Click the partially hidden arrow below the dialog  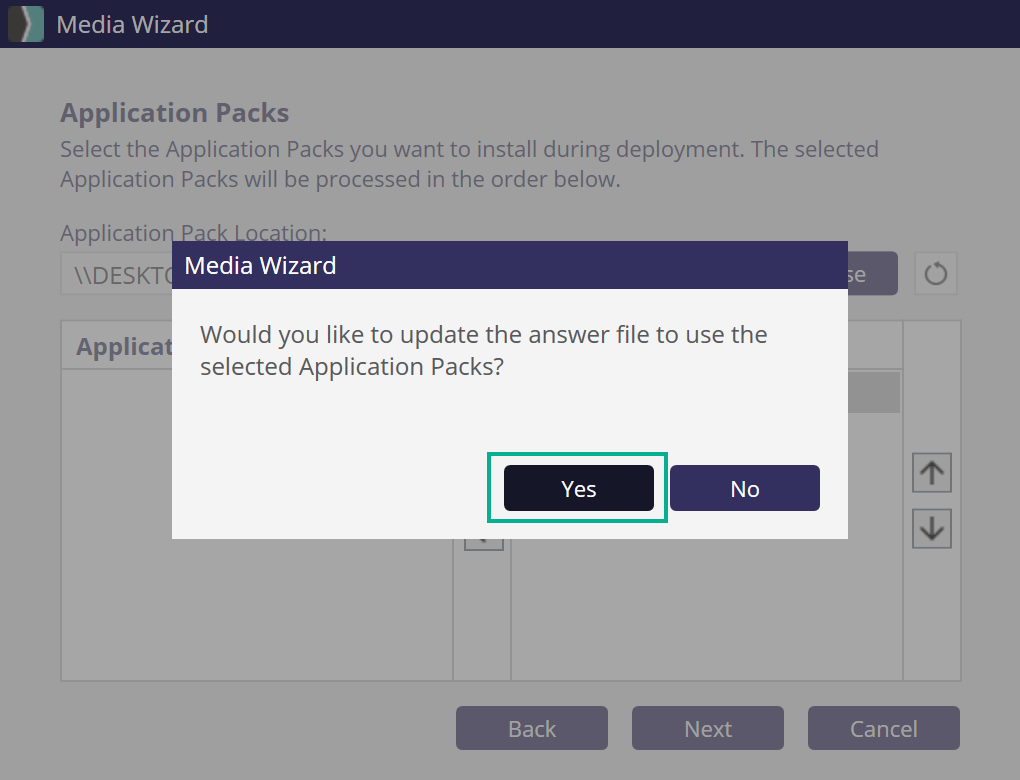click(x=484, y=543)
